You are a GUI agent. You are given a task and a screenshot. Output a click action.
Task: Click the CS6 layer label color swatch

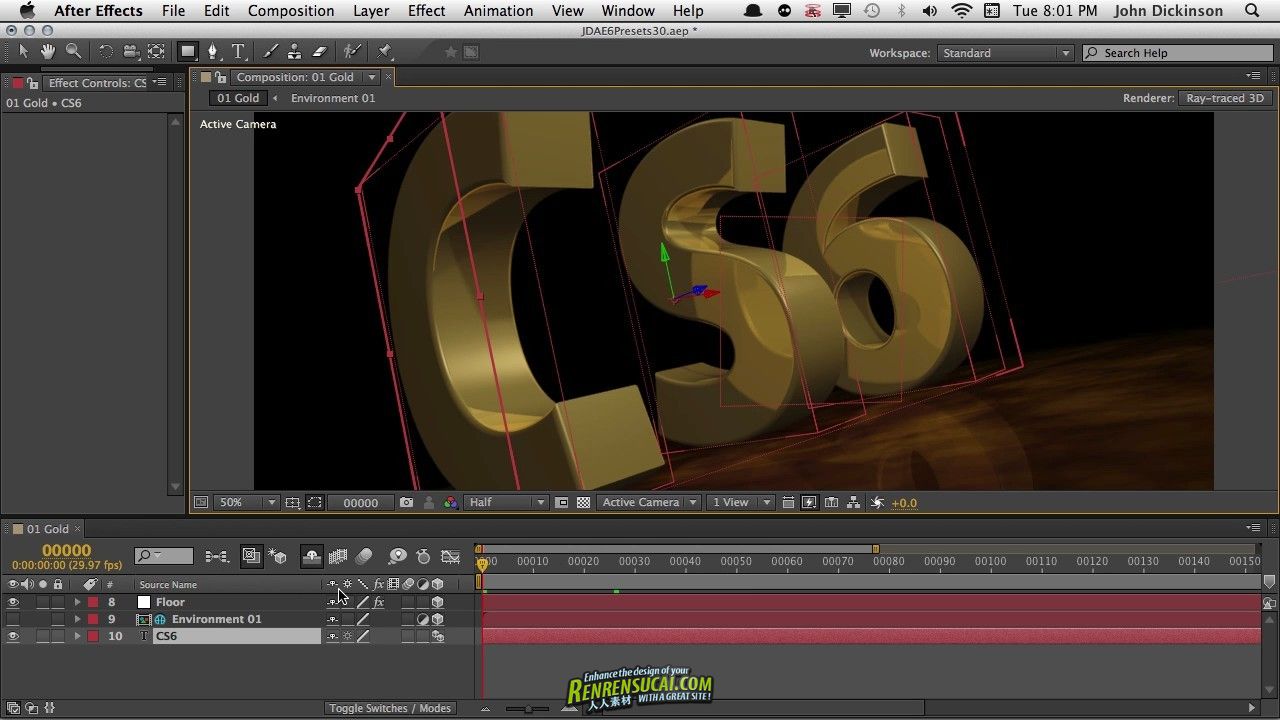[93, 636]
